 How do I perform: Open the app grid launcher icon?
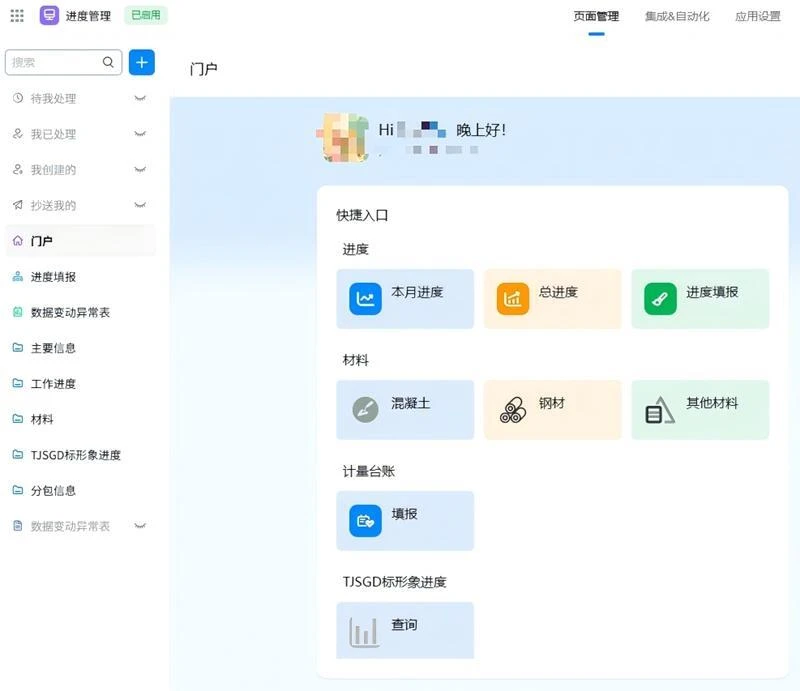[x=17, y=16]
